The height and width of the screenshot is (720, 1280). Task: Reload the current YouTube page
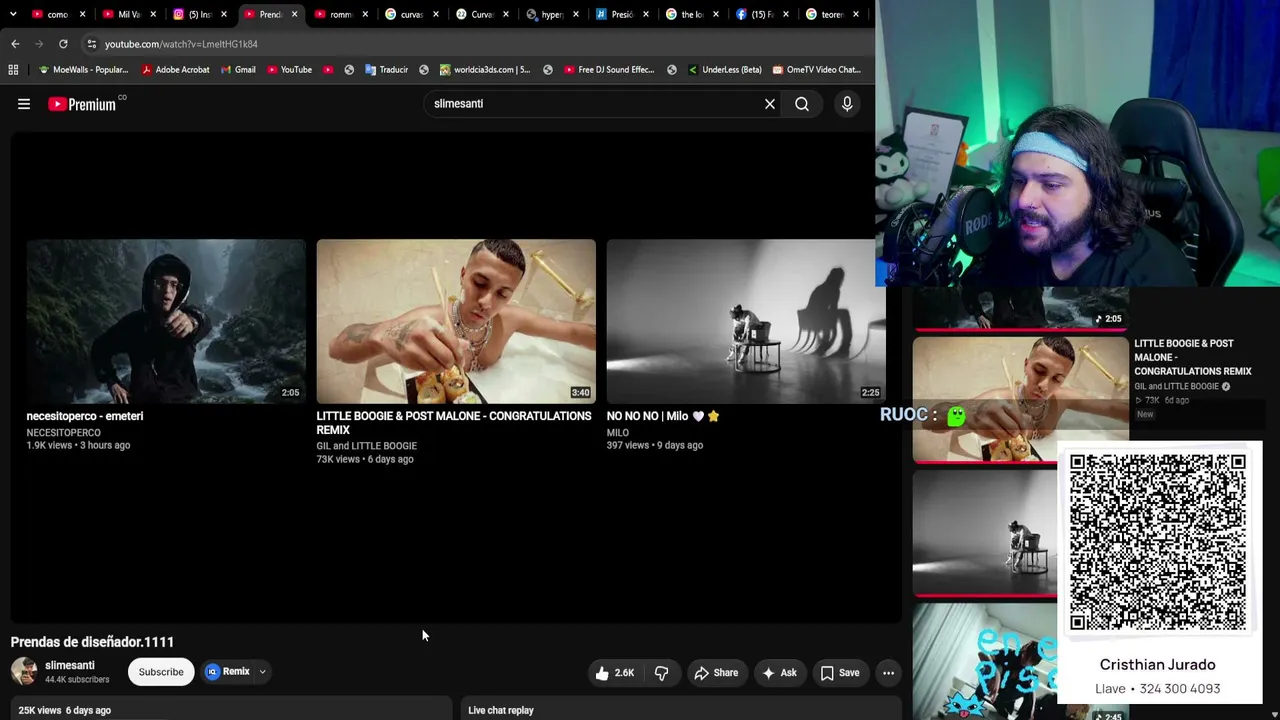pyautogui.click(x=63, y=44)
